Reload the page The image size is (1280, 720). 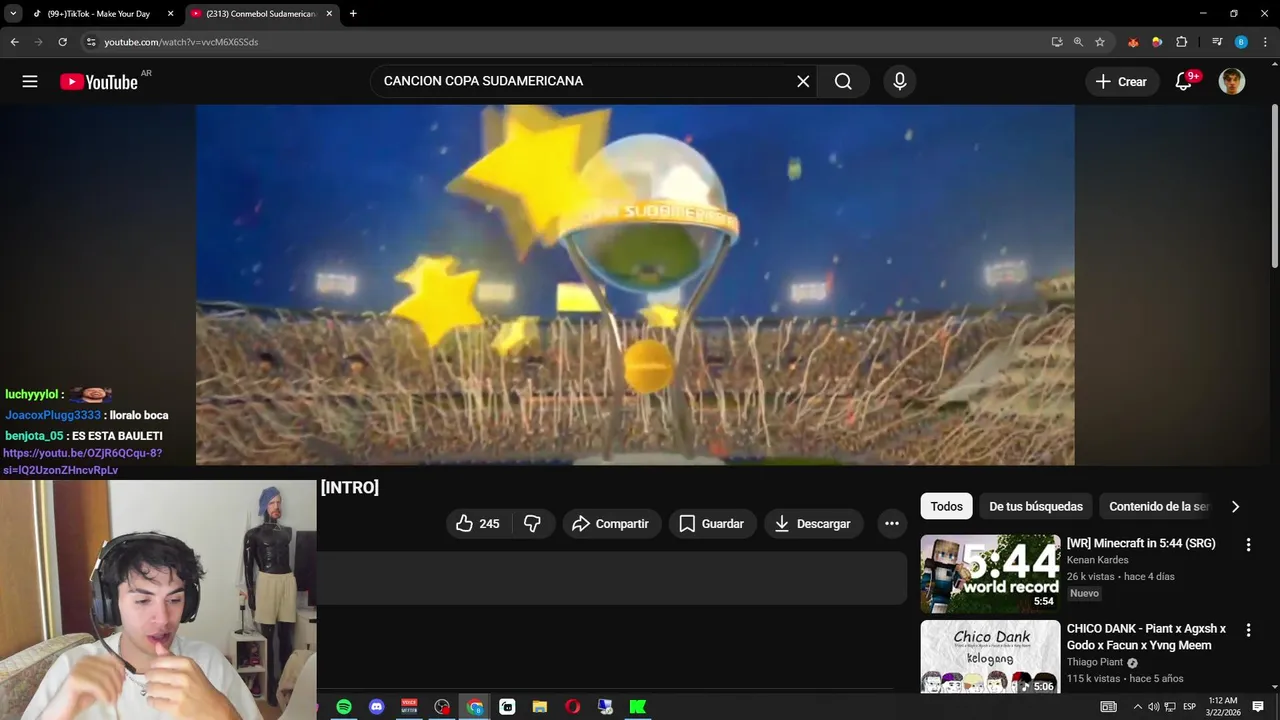tap(62, 42)
